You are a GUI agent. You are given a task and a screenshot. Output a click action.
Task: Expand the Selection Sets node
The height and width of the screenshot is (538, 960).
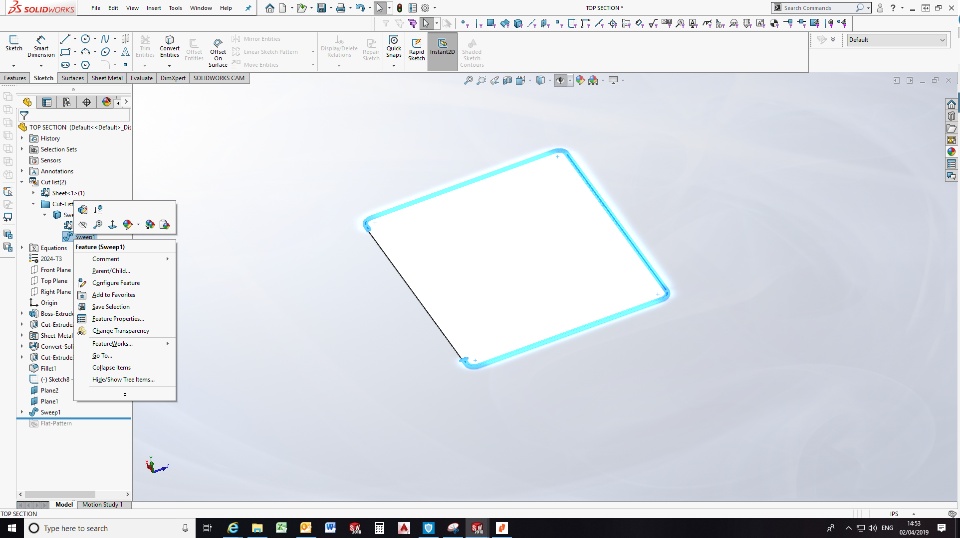pyautogui.click(x=22, y=149)
